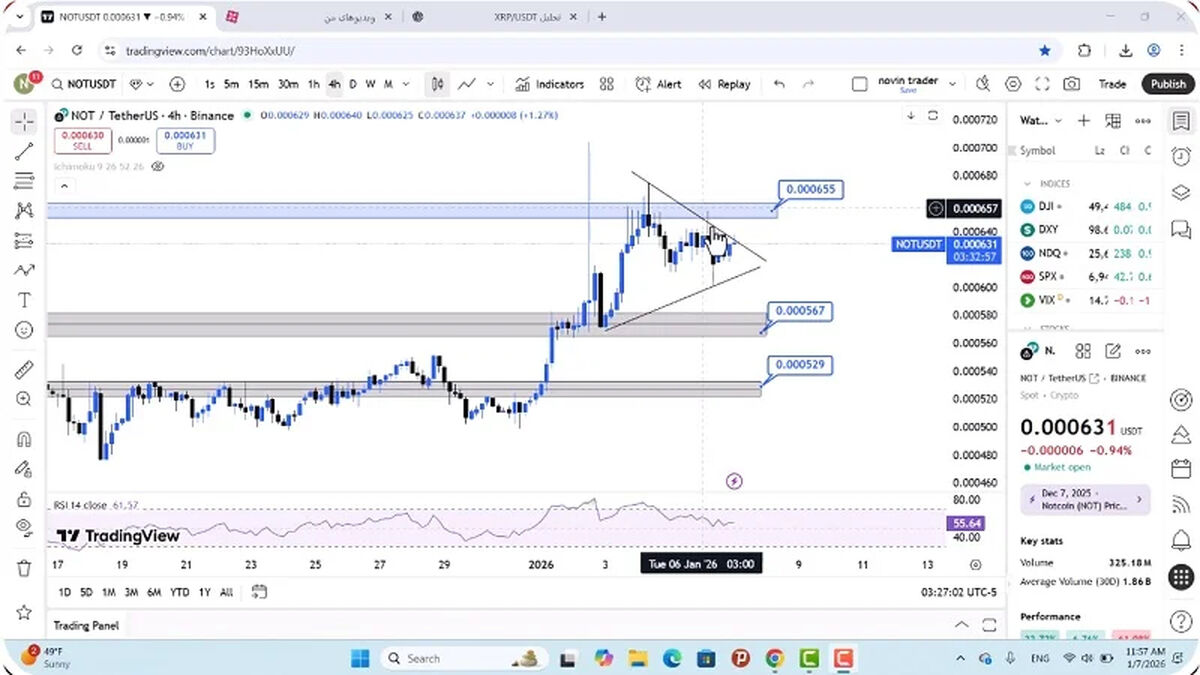Screen dimensions: 1200x675
Task: Enter fullscreen mode
Action: point(1042,84)
